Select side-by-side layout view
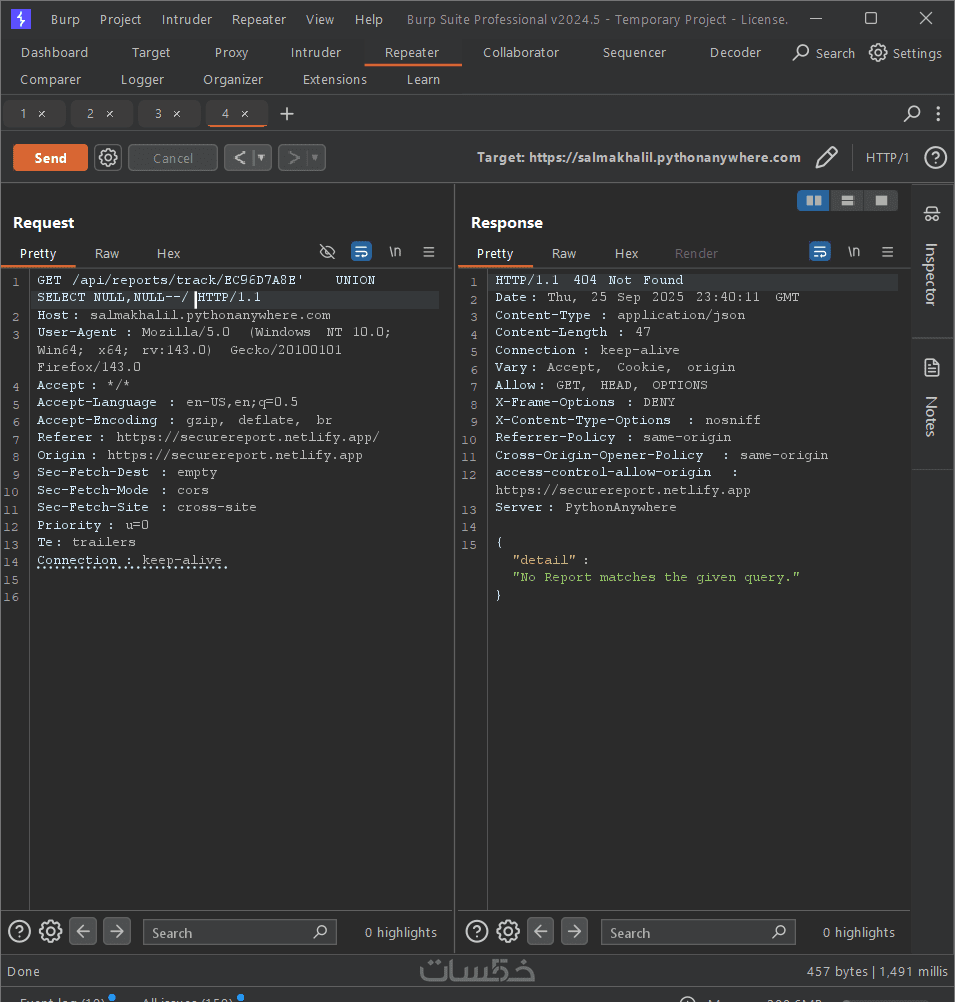Screen dimensions: 955x1002 tap(814, 201)
